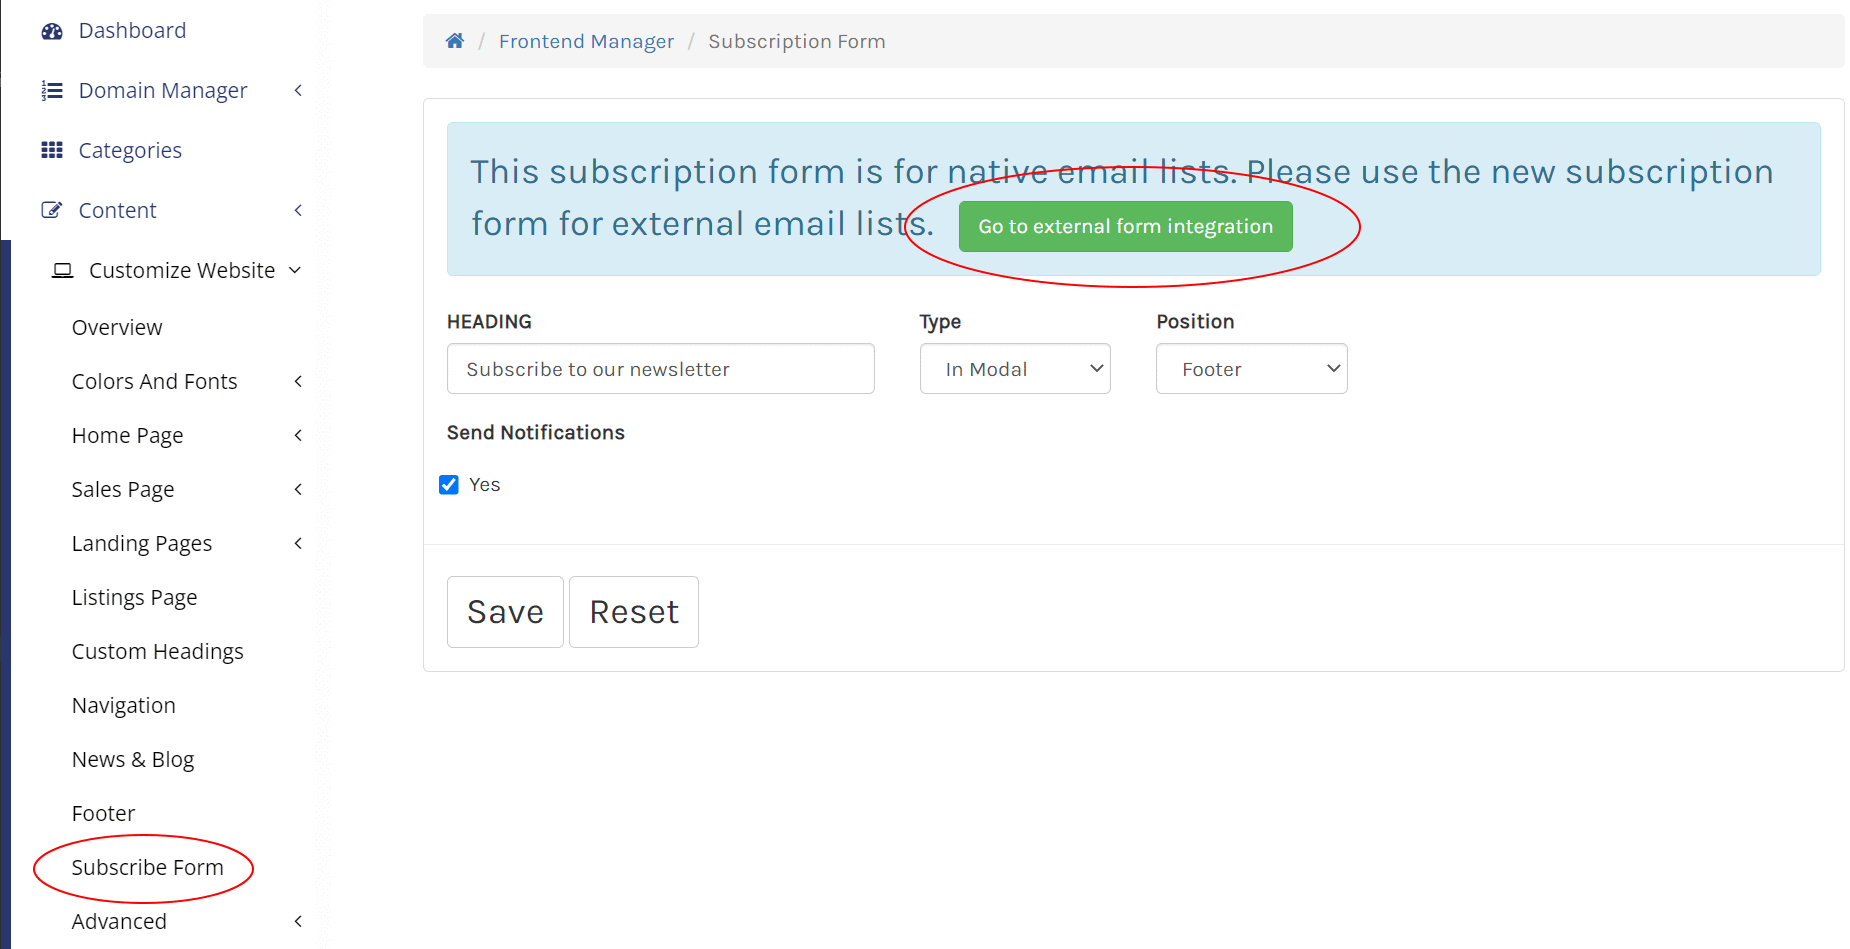Click the Content edit icon
Image resolution: width=1850 pixels, height=949 pixels.
point(51,211)
